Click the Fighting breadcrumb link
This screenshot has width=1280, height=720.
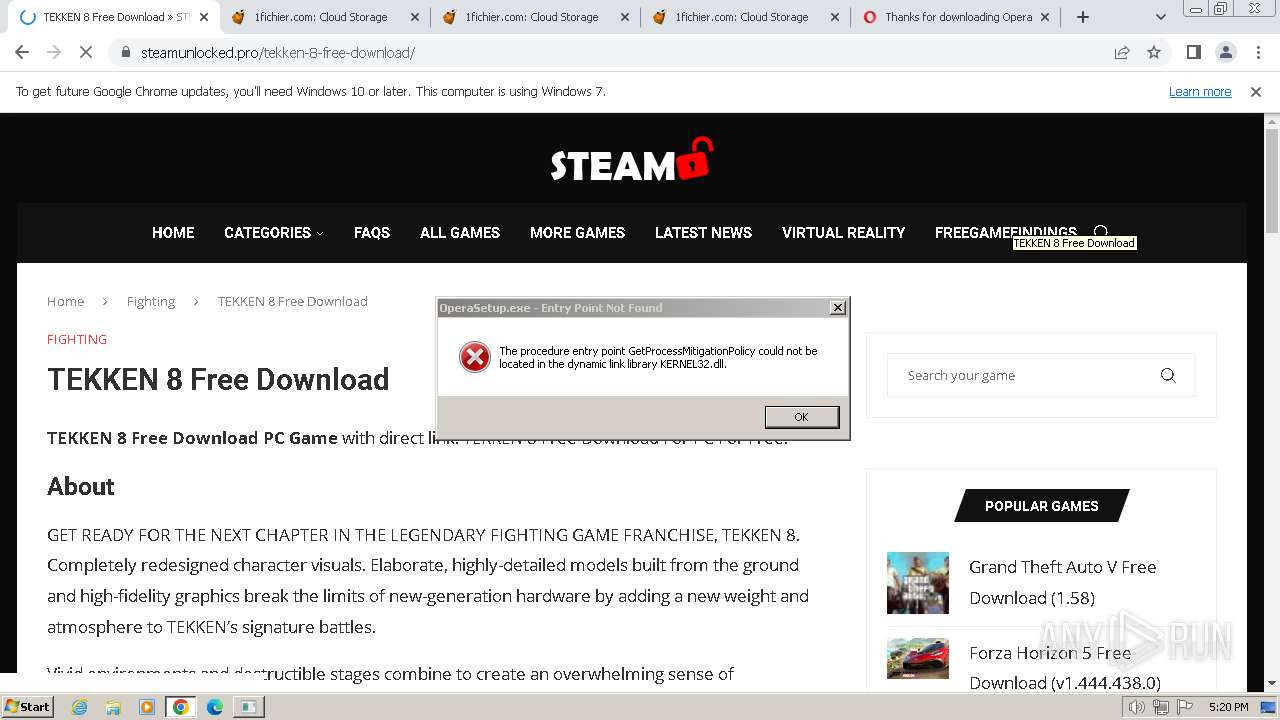pos(150,301)
